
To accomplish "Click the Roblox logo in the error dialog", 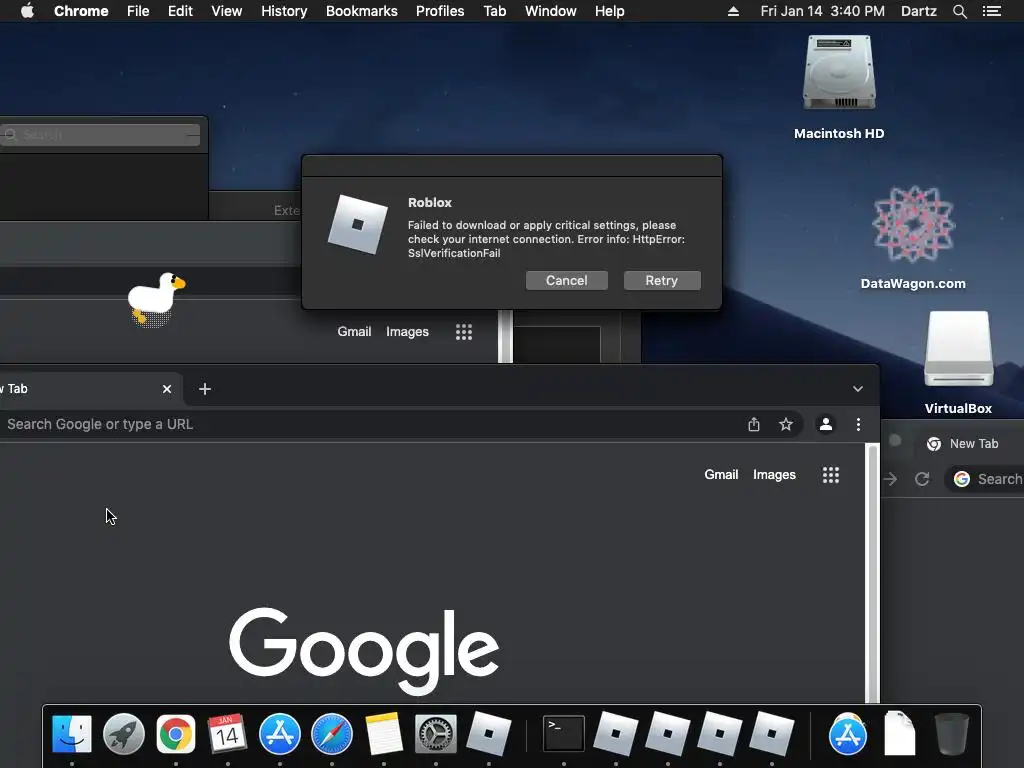I will [357, 225].
